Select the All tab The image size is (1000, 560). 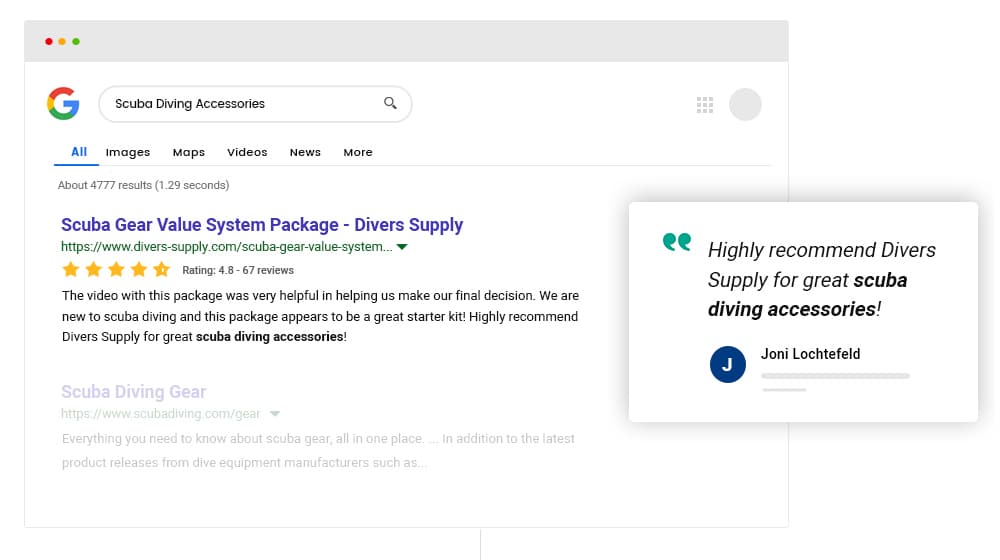78,152
